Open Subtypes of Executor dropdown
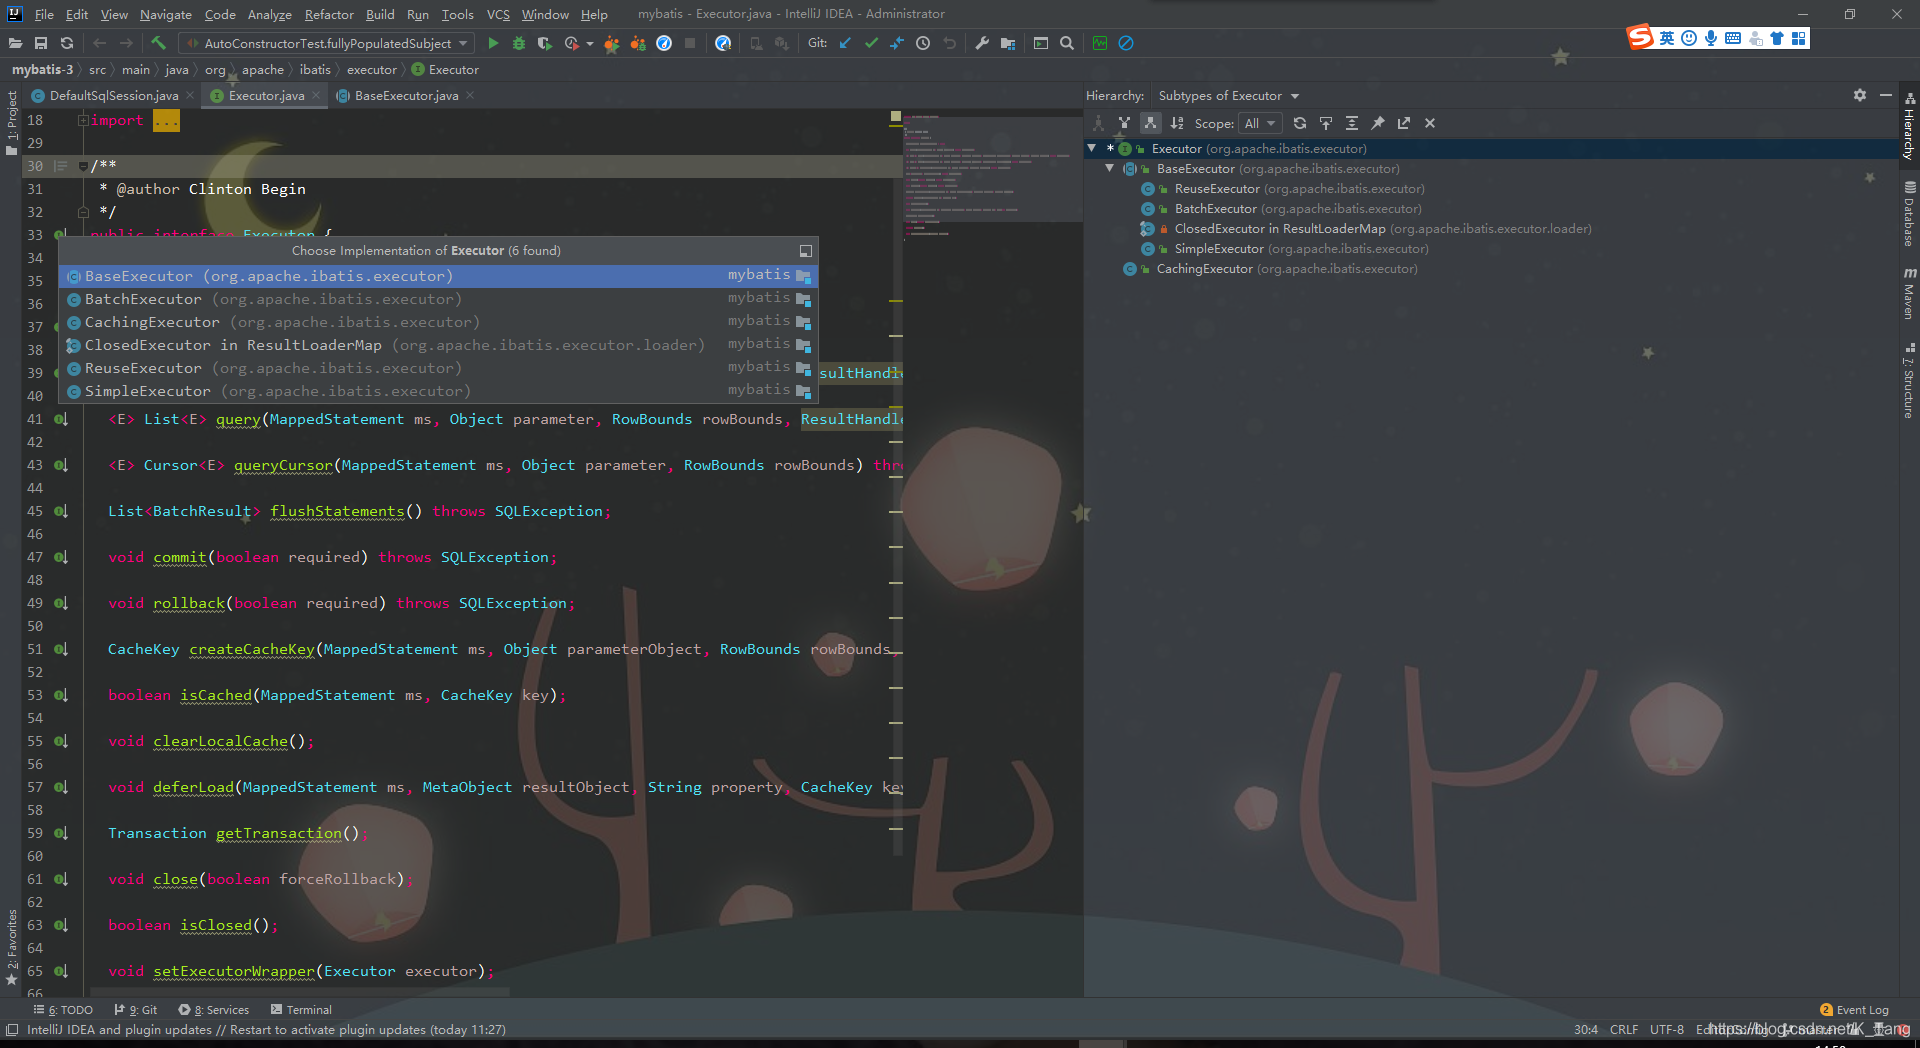This screenshot has height=1048, width=1920. 1228,96
